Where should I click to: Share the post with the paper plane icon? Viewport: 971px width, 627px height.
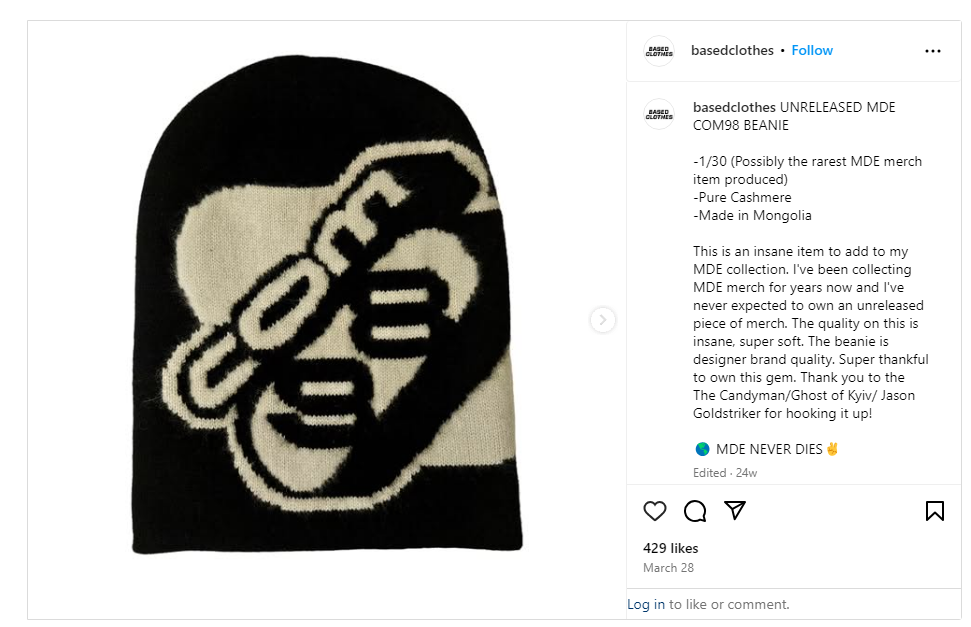pos(735,511)
